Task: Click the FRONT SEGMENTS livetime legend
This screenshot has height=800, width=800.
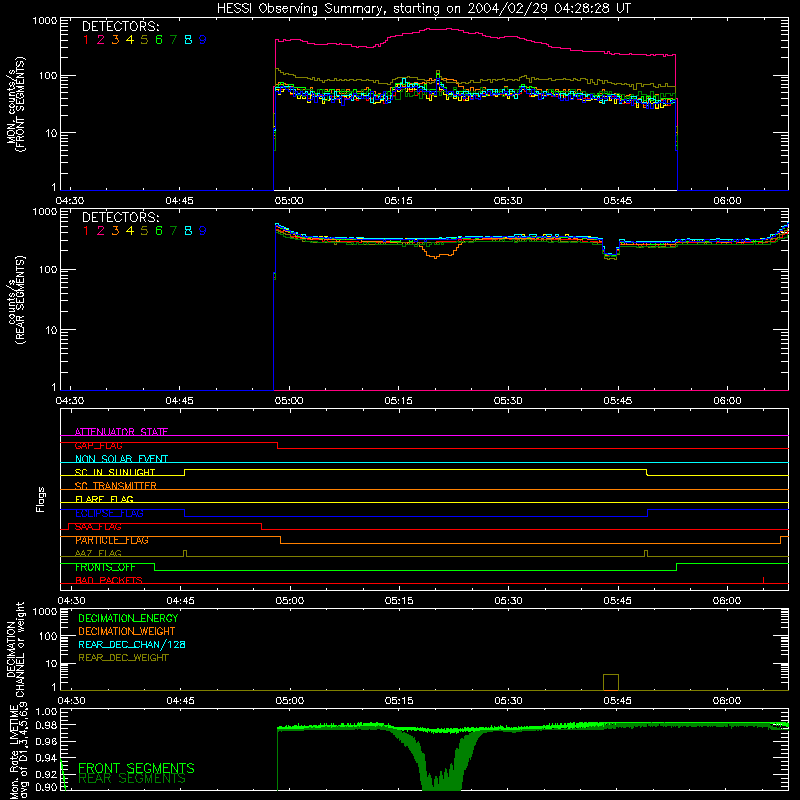Action: click(136, 768)
